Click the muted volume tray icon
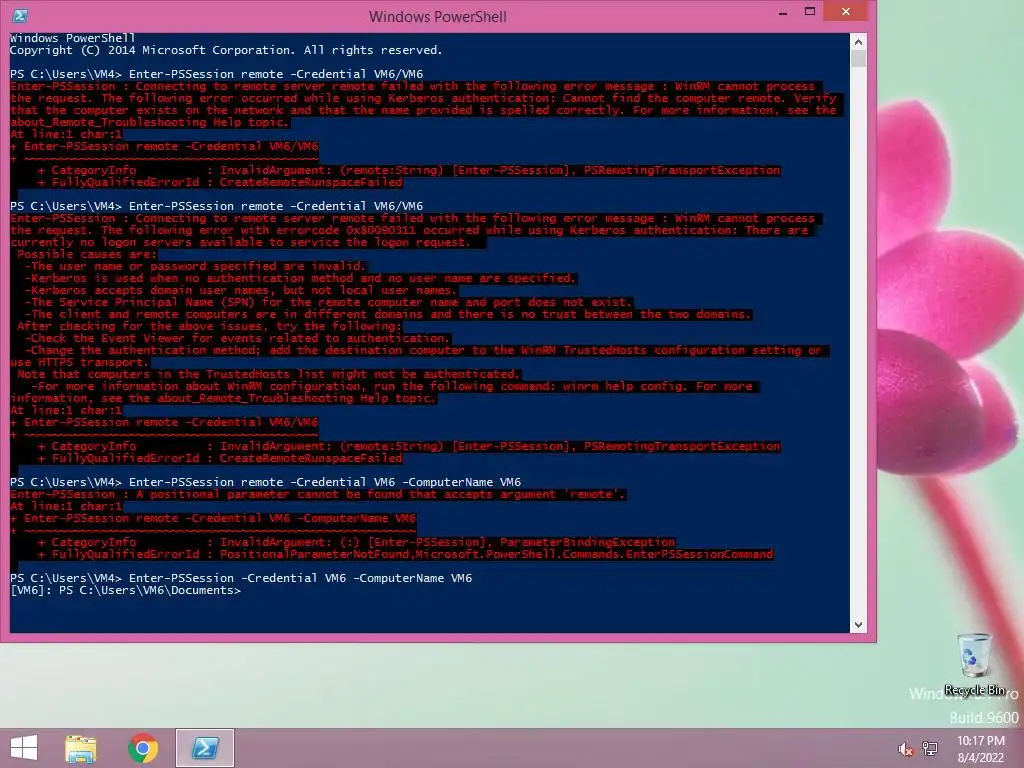This screenshot has height=768, width=1024. pyautogui.click(x=905, y=749)
